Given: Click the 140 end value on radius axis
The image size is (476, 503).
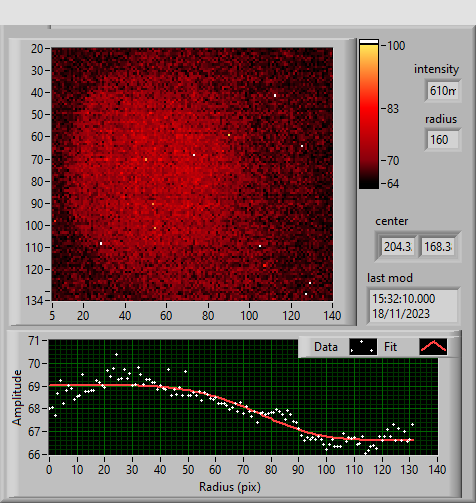Looking at the screenshot, I should click(x=437, y=470).
